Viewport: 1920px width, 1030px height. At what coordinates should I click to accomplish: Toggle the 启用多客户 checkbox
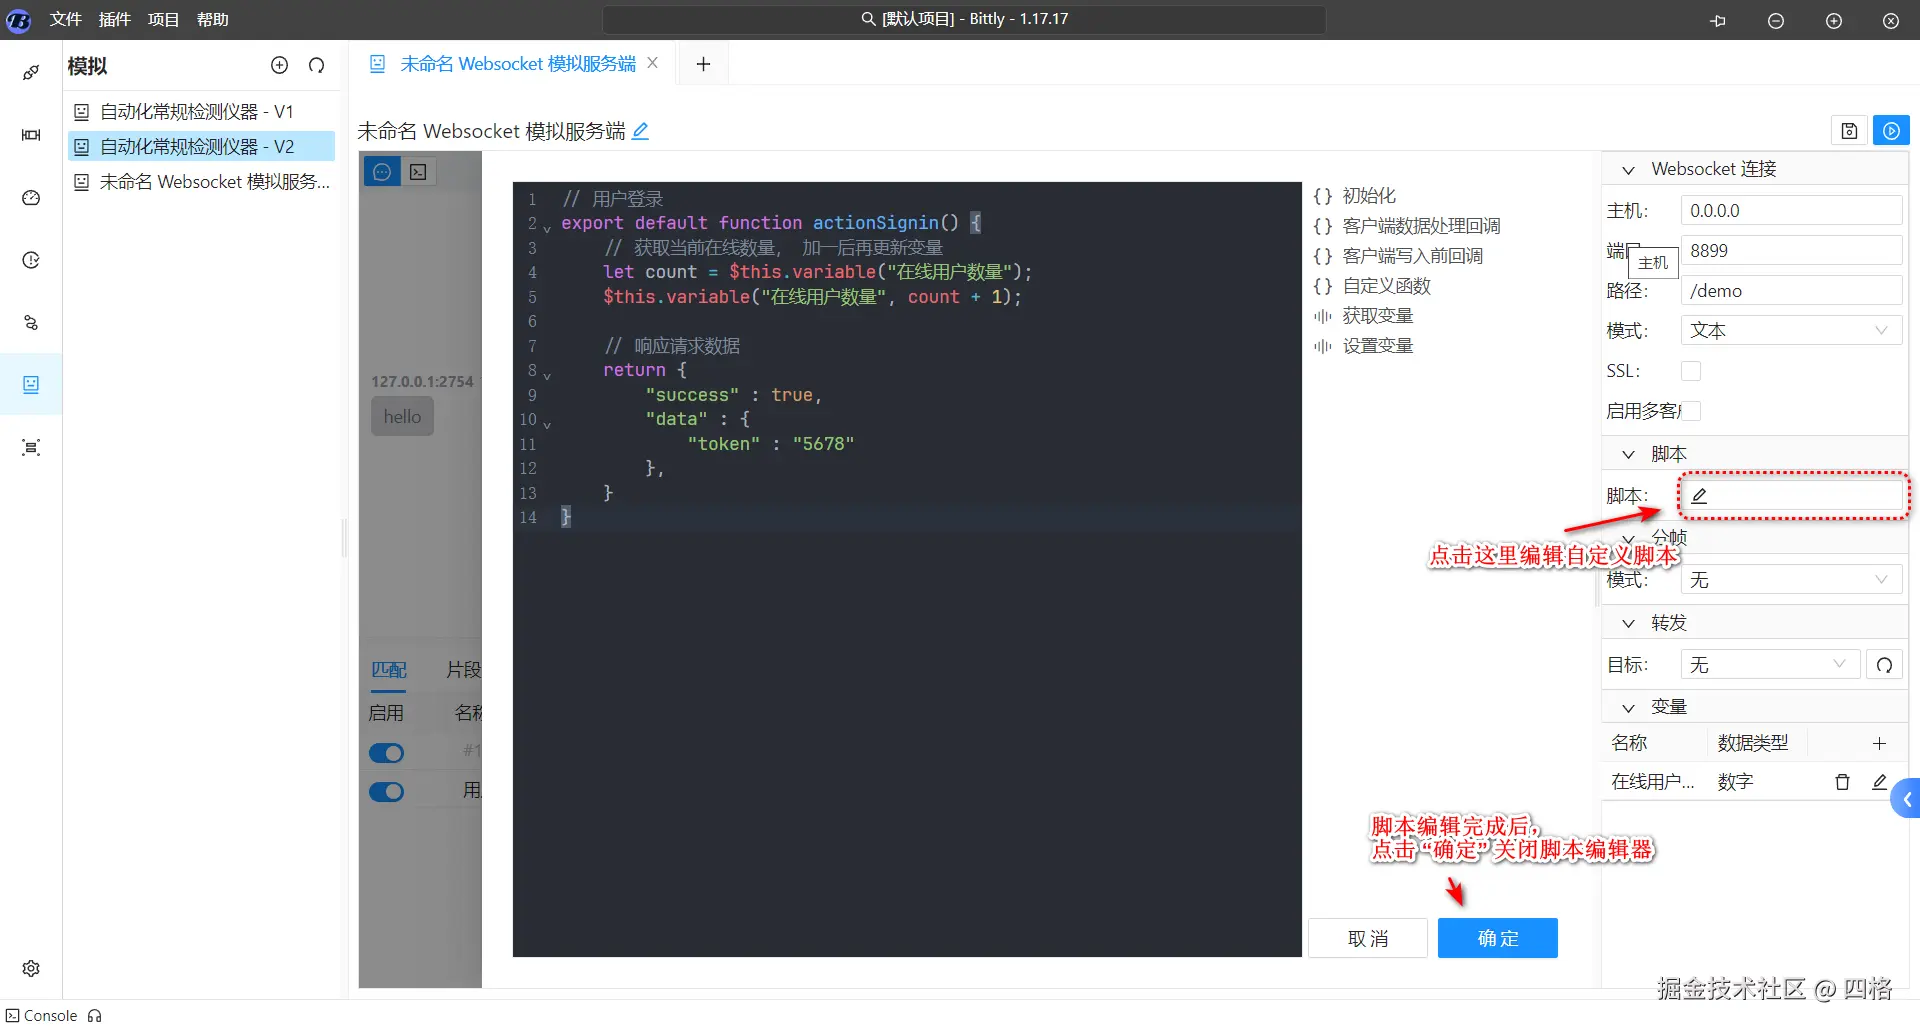coord(1691,411)
